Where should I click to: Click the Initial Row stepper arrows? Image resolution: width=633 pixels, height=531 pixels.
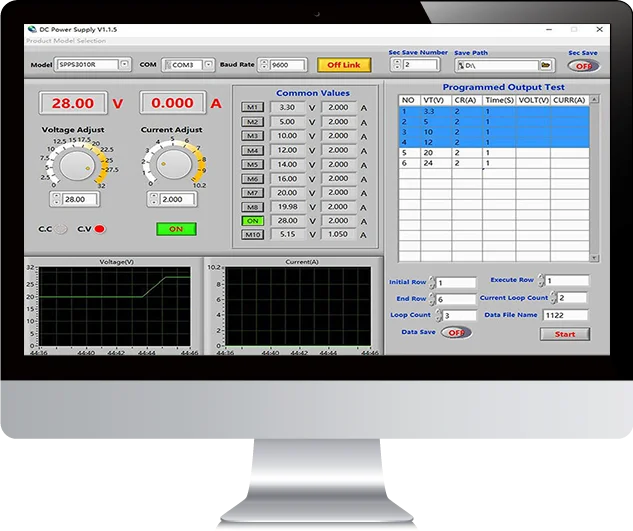coord(432,283)
